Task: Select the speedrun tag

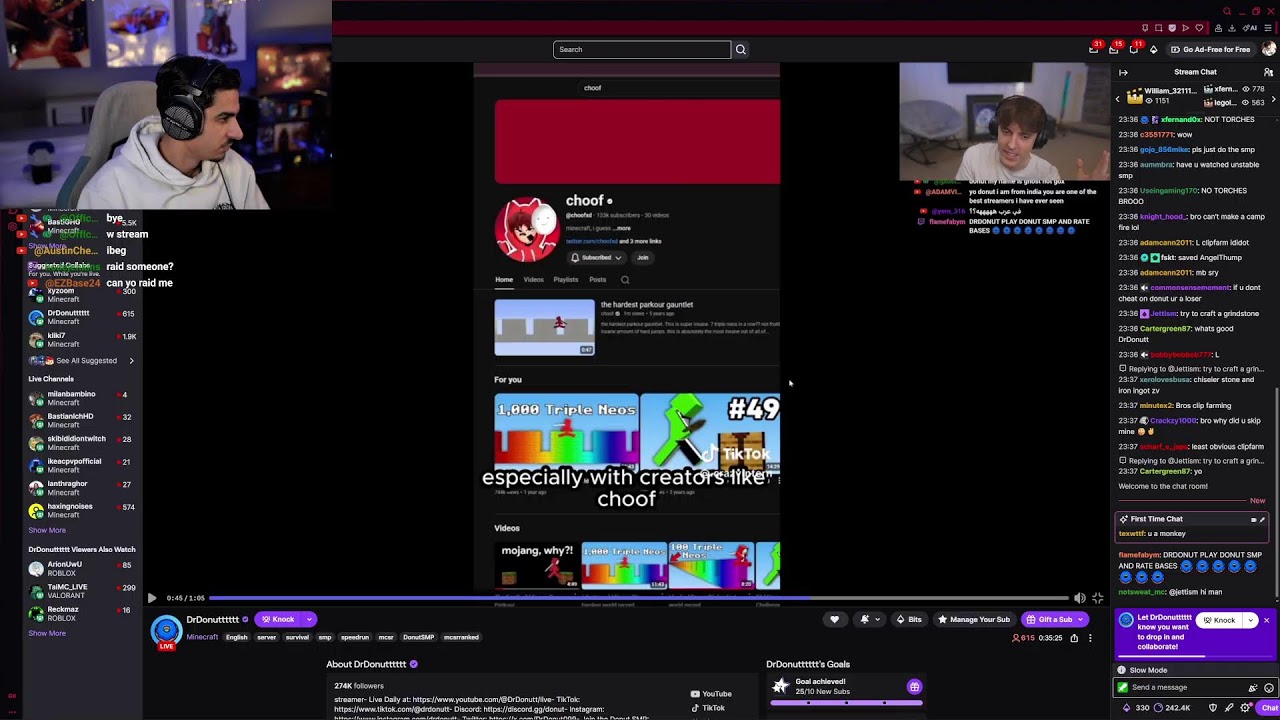Action: pyautogui.click(x=355, y=637)
